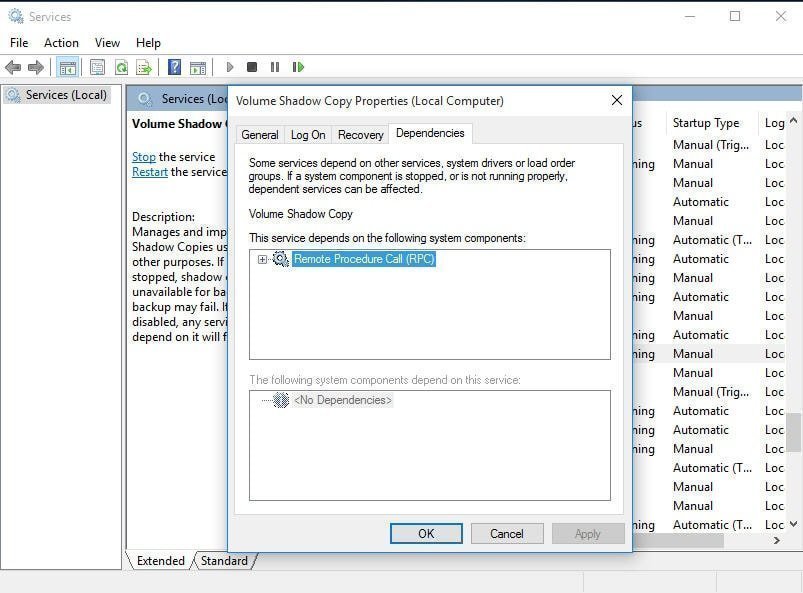The width and height of the screenshot is (803, 593).
Task: Expand the Remote Procedure Call (RPC) node
Action: tap(262, 260)
